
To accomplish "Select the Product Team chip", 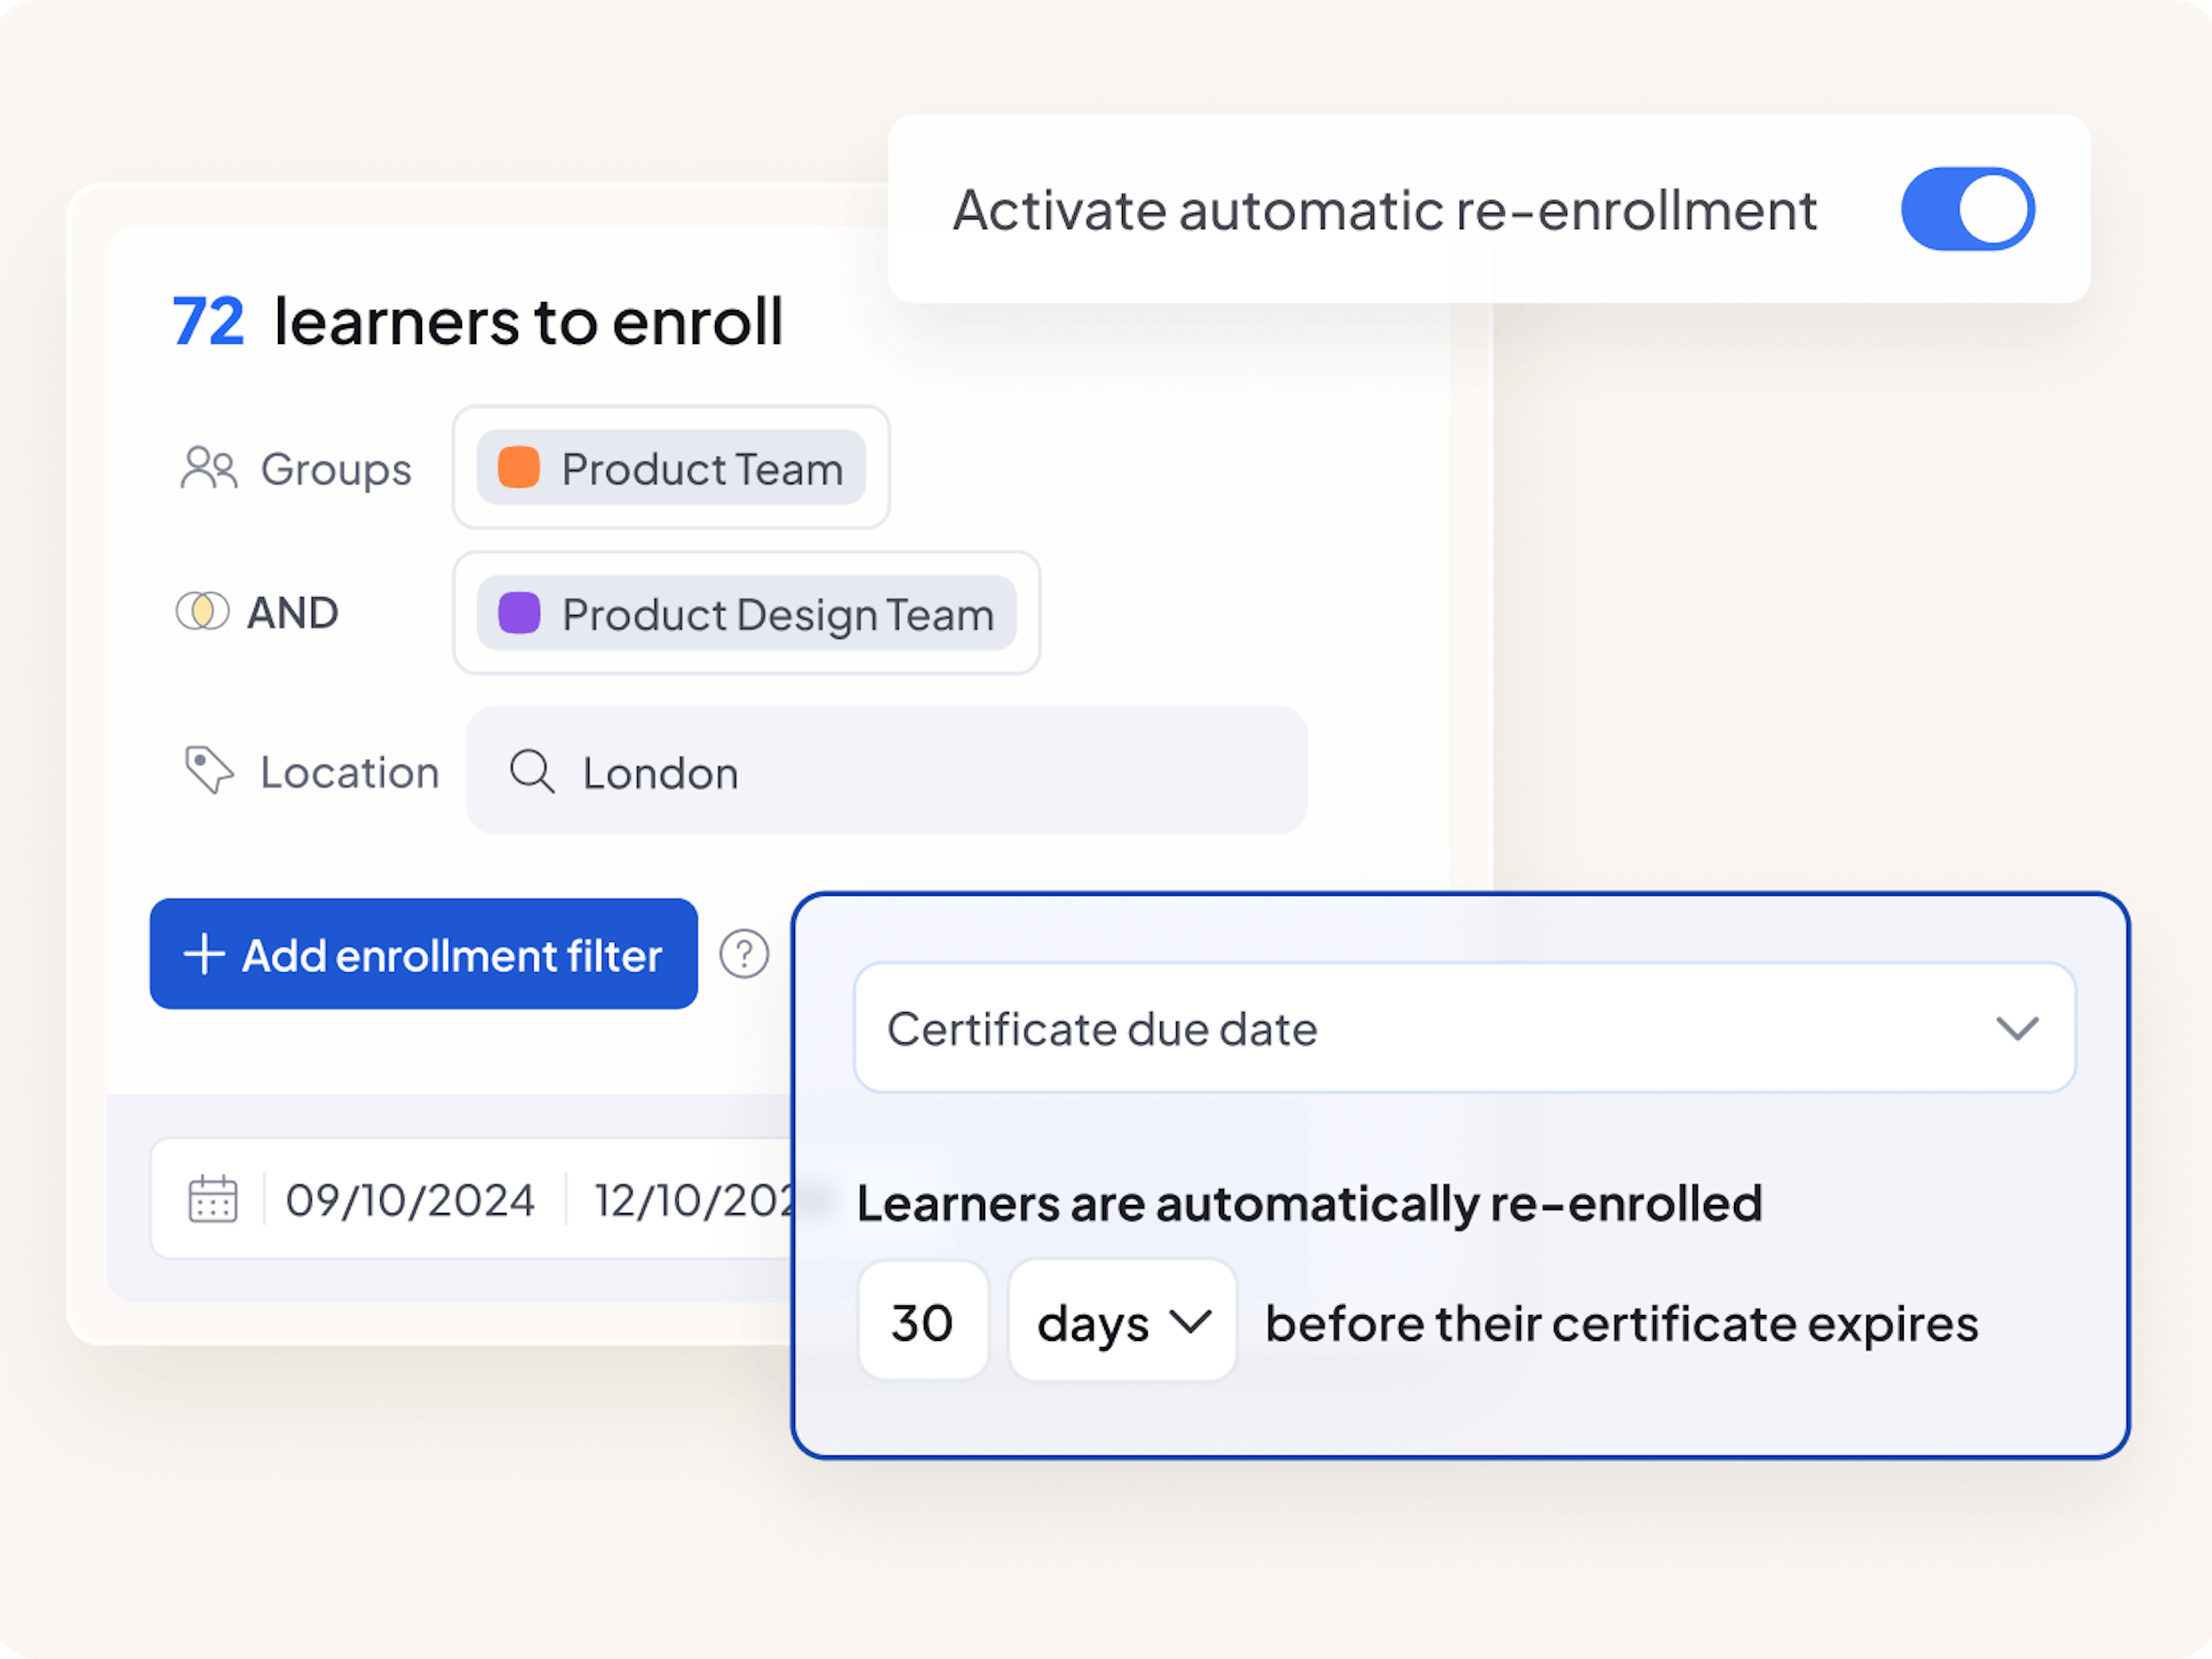I will click(701, 468).
